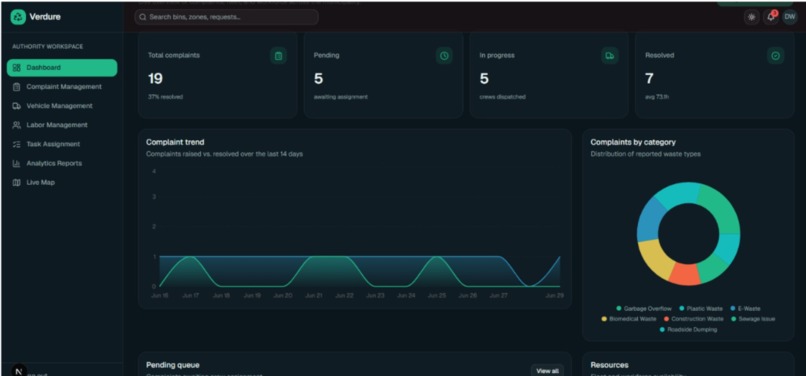This screenshot has height=376, width=806.
Task: Click the Analytics Reports chart icon
Action: (16, 164)
